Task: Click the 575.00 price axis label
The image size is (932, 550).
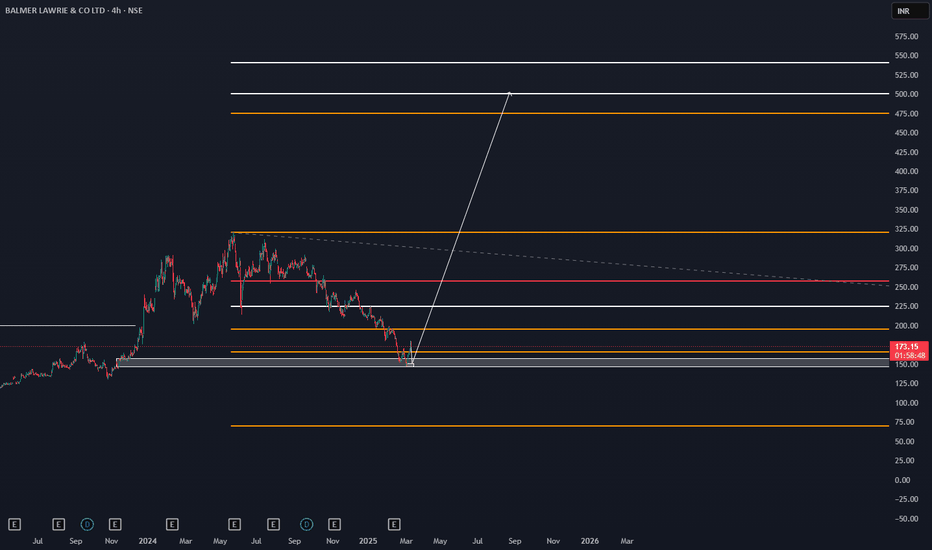Action: (906, 36)
